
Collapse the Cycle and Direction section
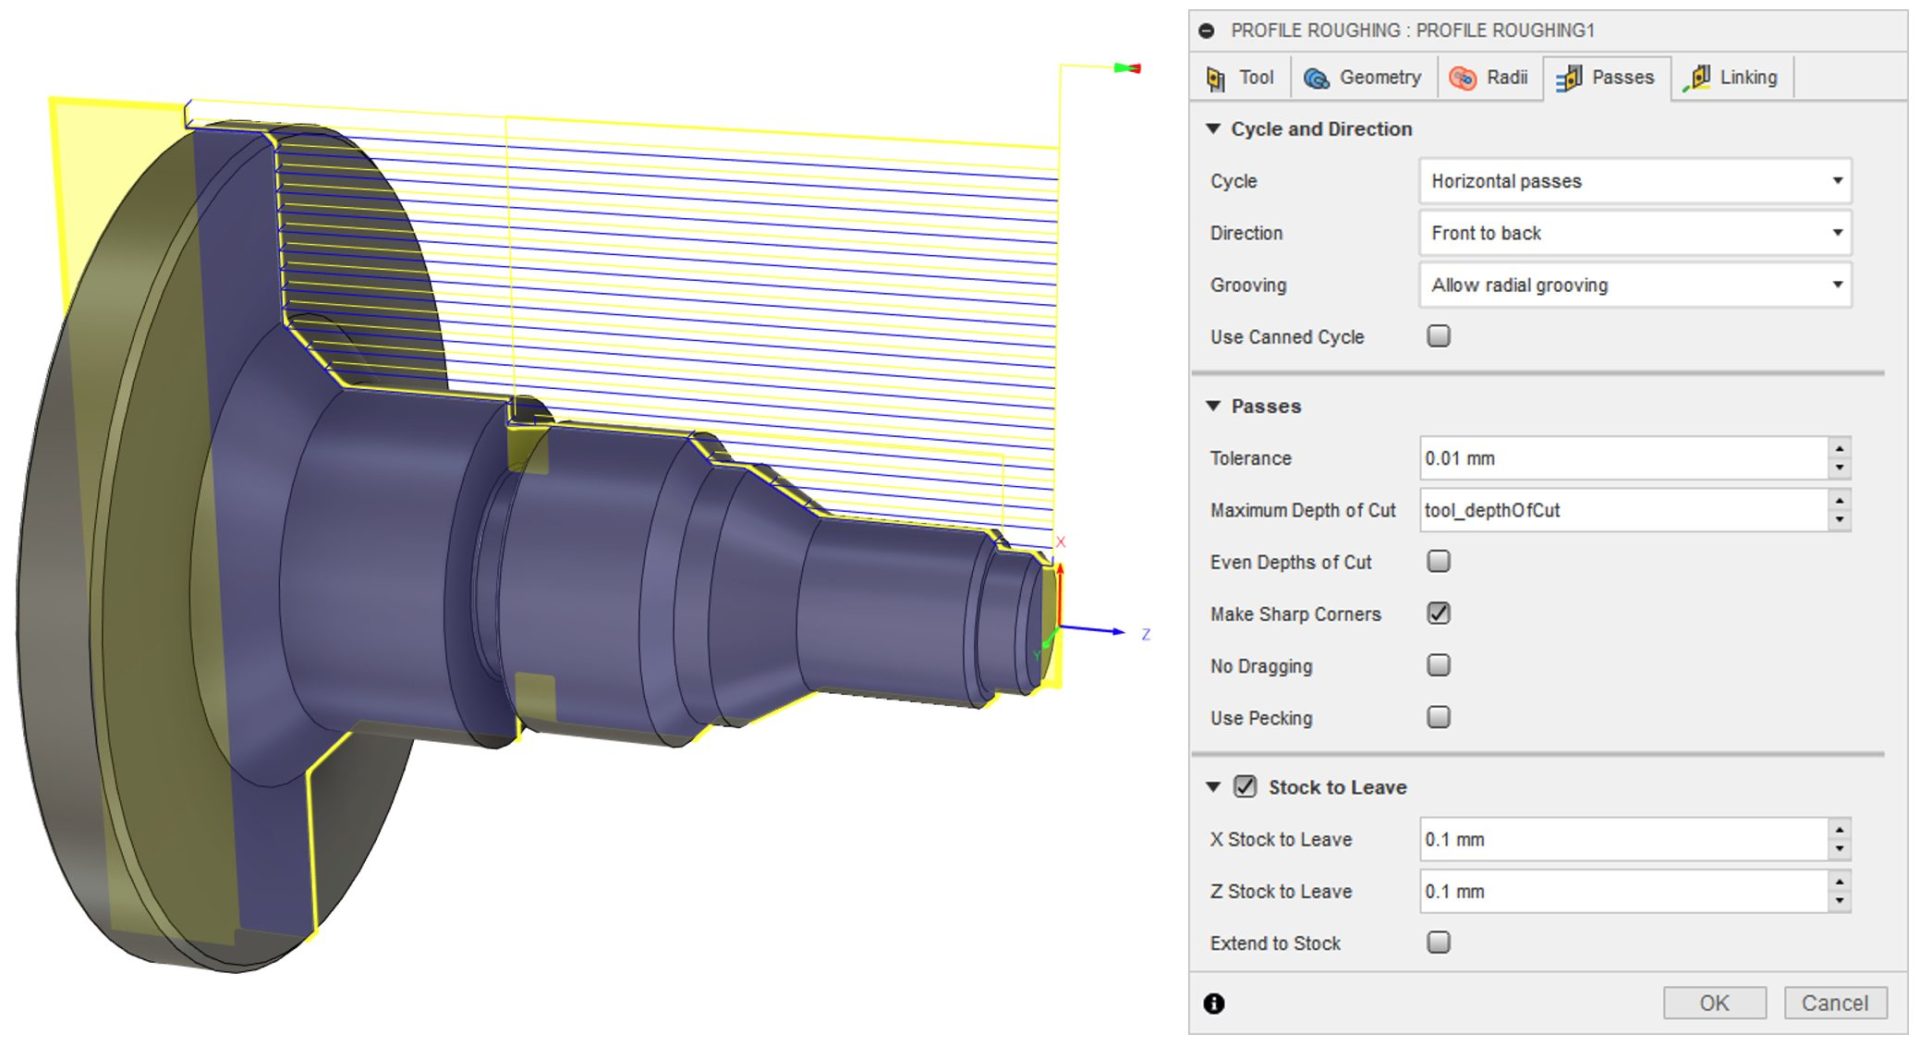click(x=1214, y=129)
